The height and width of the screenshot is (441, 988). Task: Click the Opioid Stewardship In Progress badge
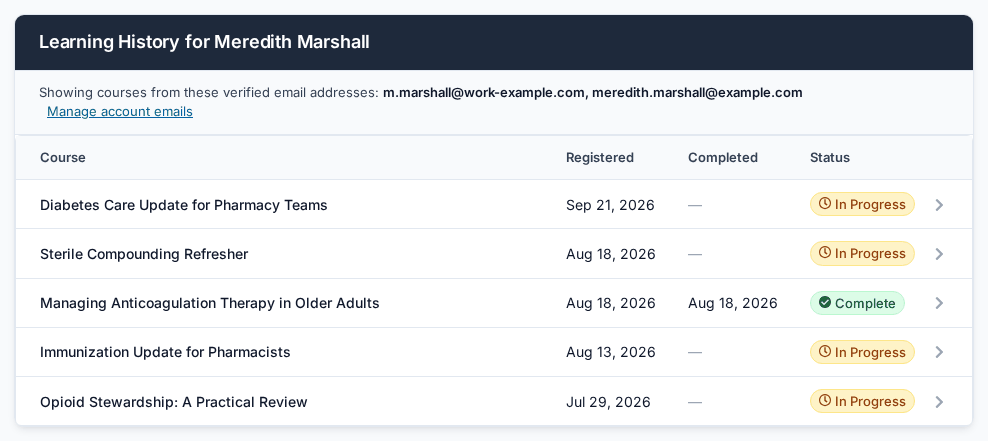[x=862, y=401]
